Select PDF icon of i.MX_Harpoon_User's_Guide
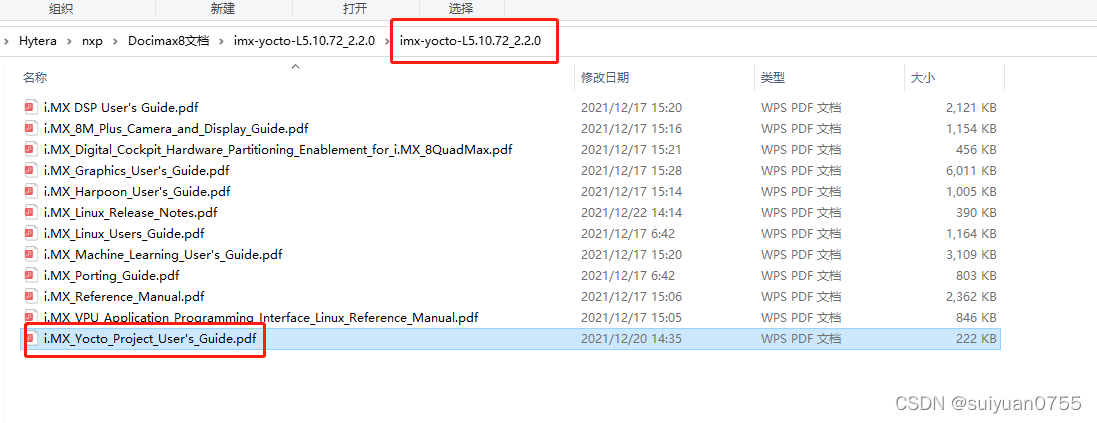Viewport: 1097px width, 423px height. (30, 192)
